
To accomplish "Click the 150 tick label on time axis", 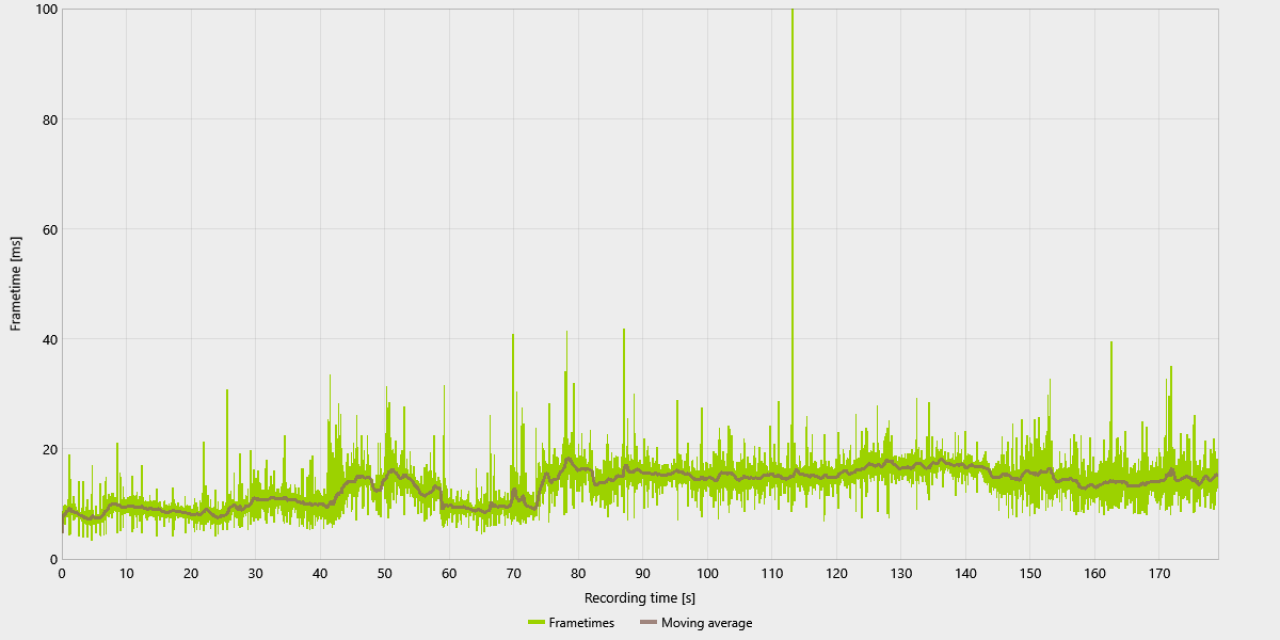I will [x=1030, y=574].
